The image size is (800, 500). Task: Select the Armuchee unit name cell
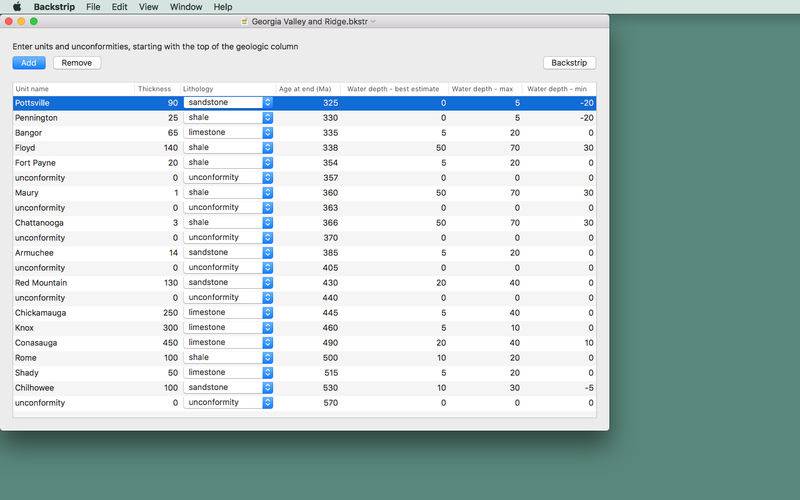(34, 253)
